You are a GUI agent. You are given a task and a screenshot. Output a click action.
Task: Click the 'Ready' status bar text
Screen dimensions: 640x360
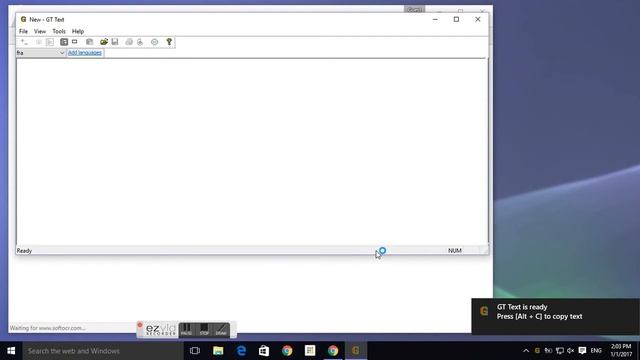[24, 251]
